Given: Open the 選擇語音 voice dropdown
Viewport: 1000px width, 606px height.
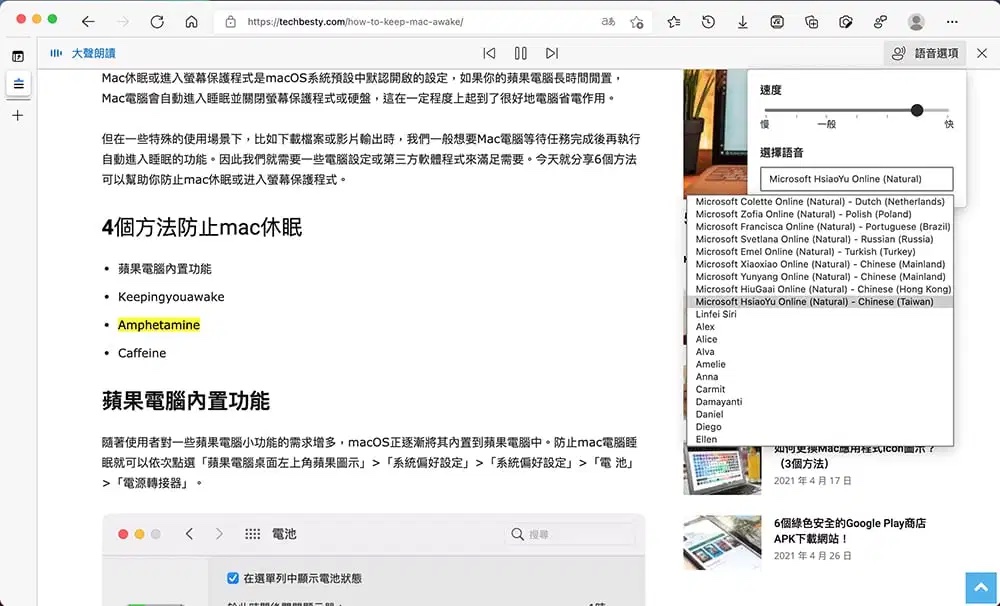Looking at the screenshot, I should [x=857, y=179].
